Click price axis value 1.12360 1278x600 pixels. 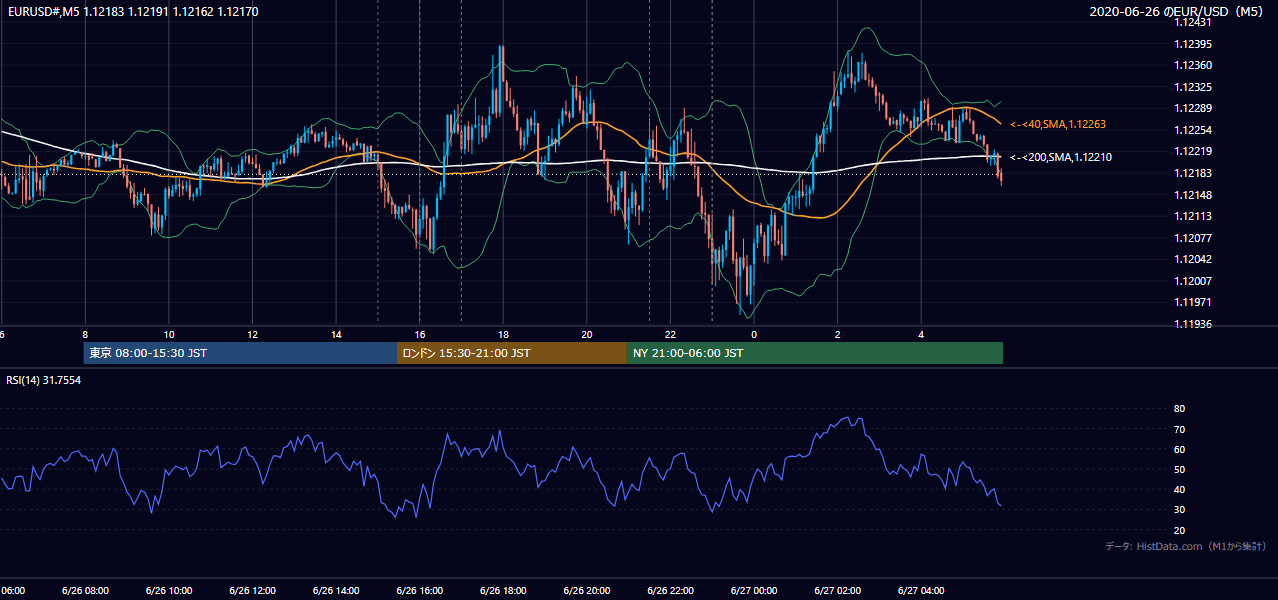[x=1194, y=65]
